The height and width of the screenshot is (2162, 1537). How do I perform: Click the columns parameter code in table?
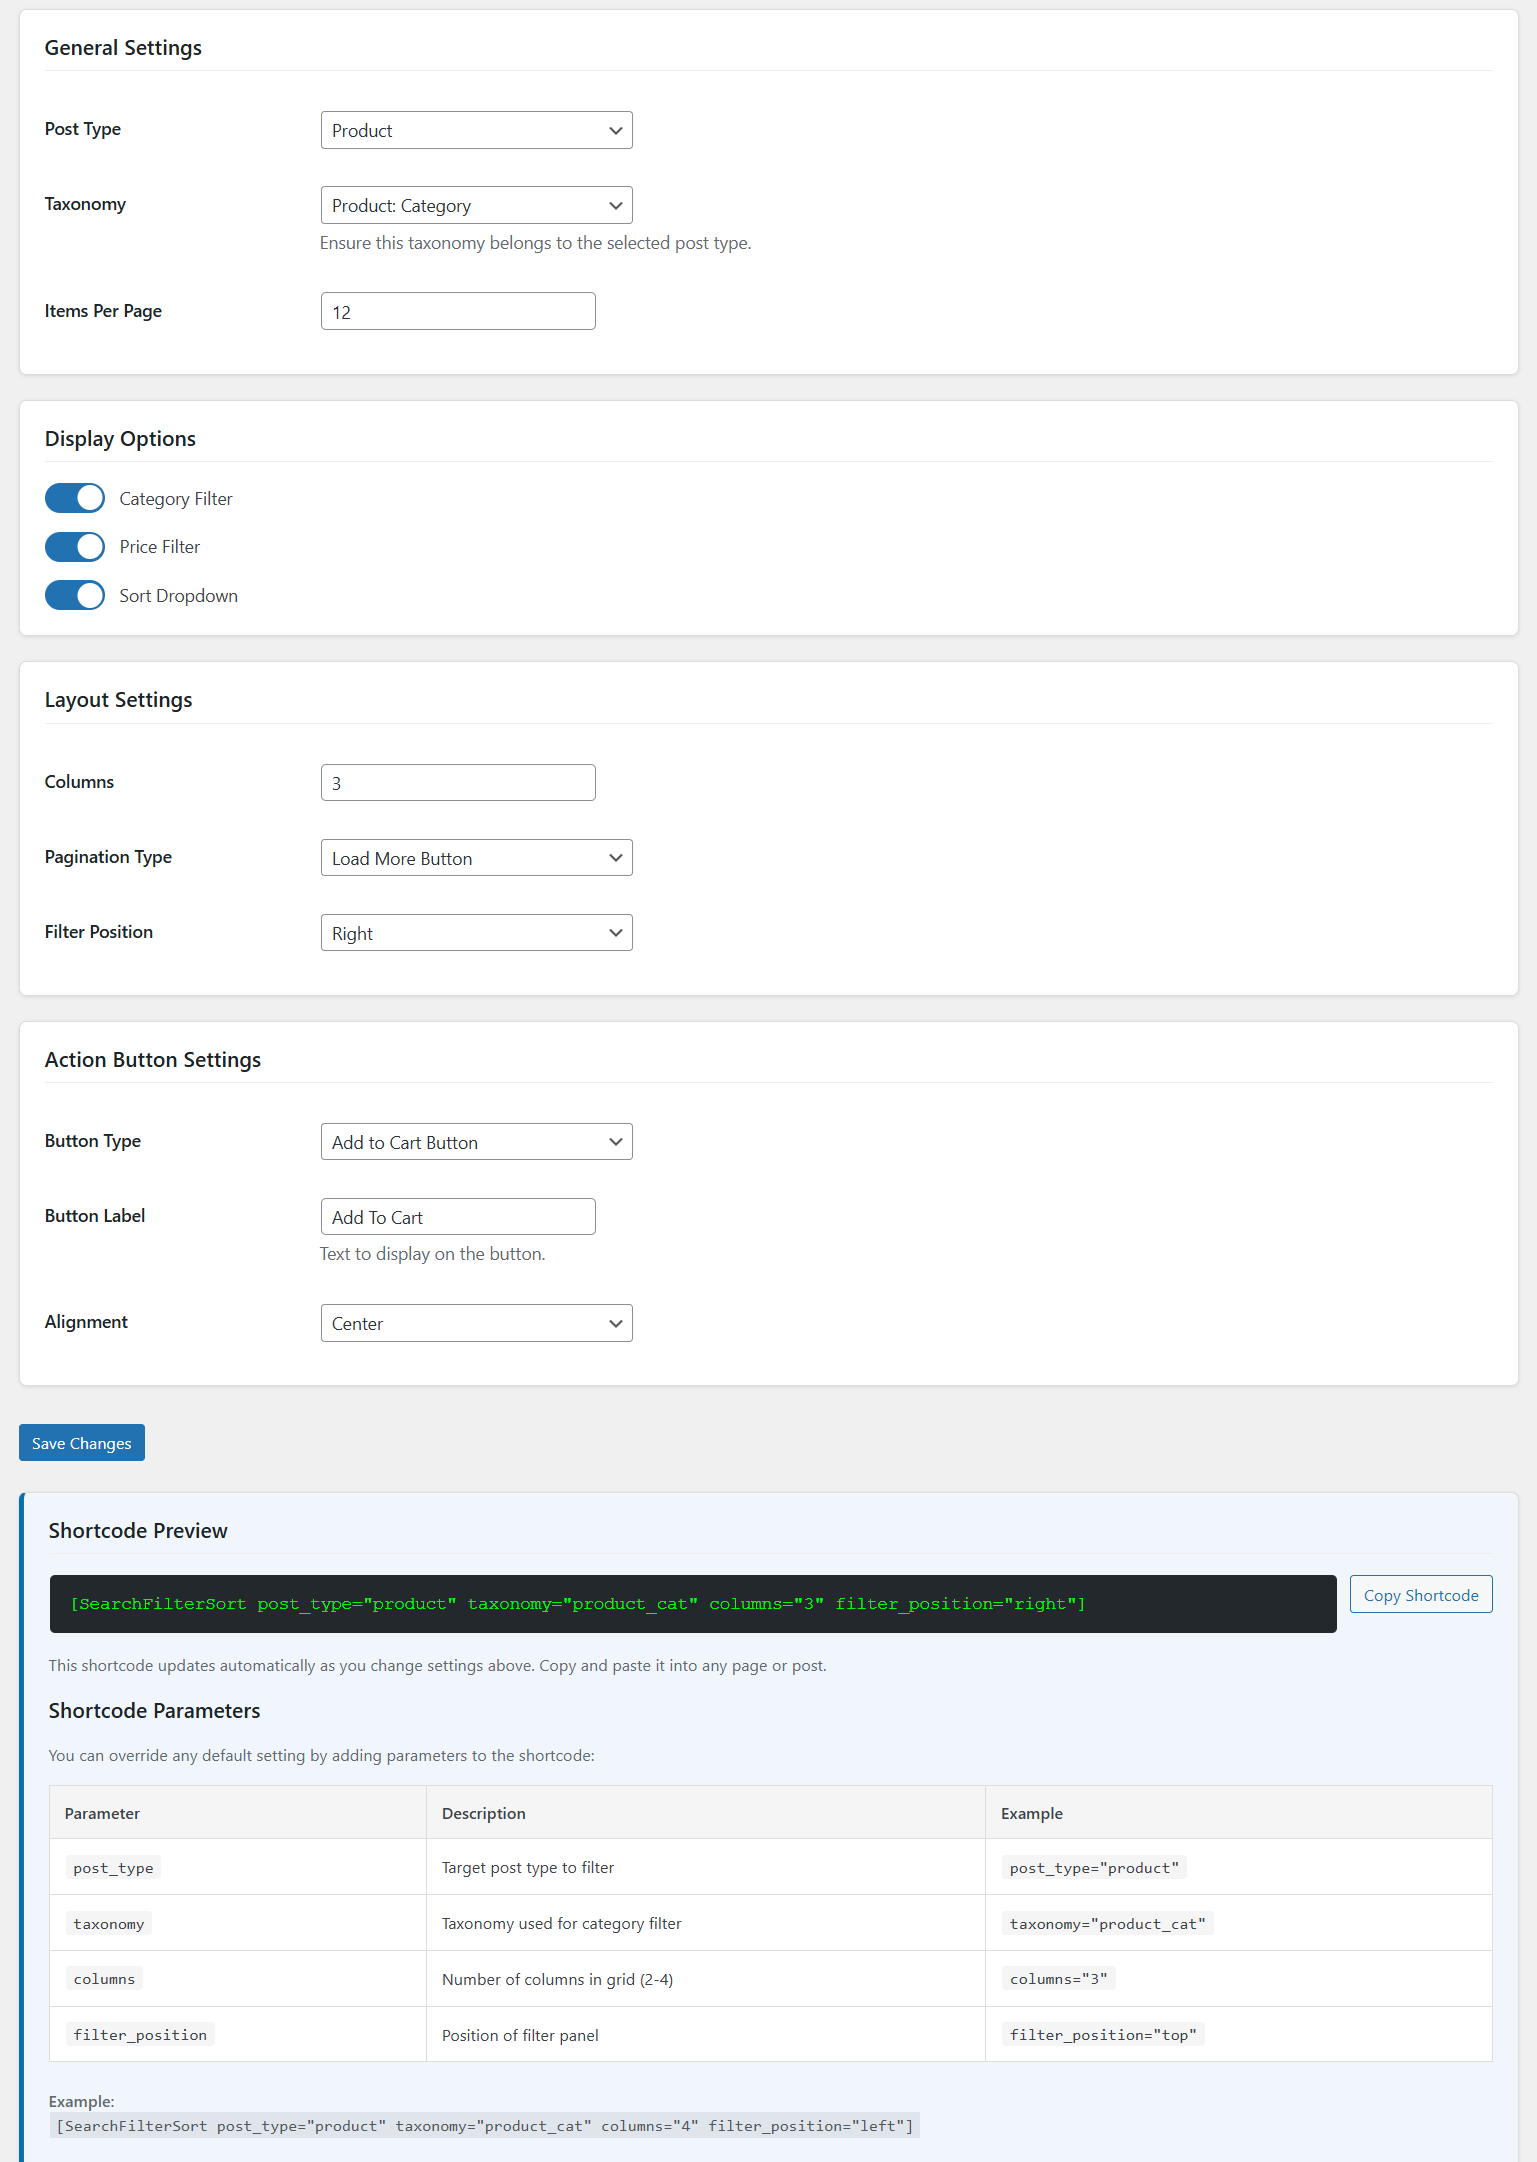point(104,1979)
